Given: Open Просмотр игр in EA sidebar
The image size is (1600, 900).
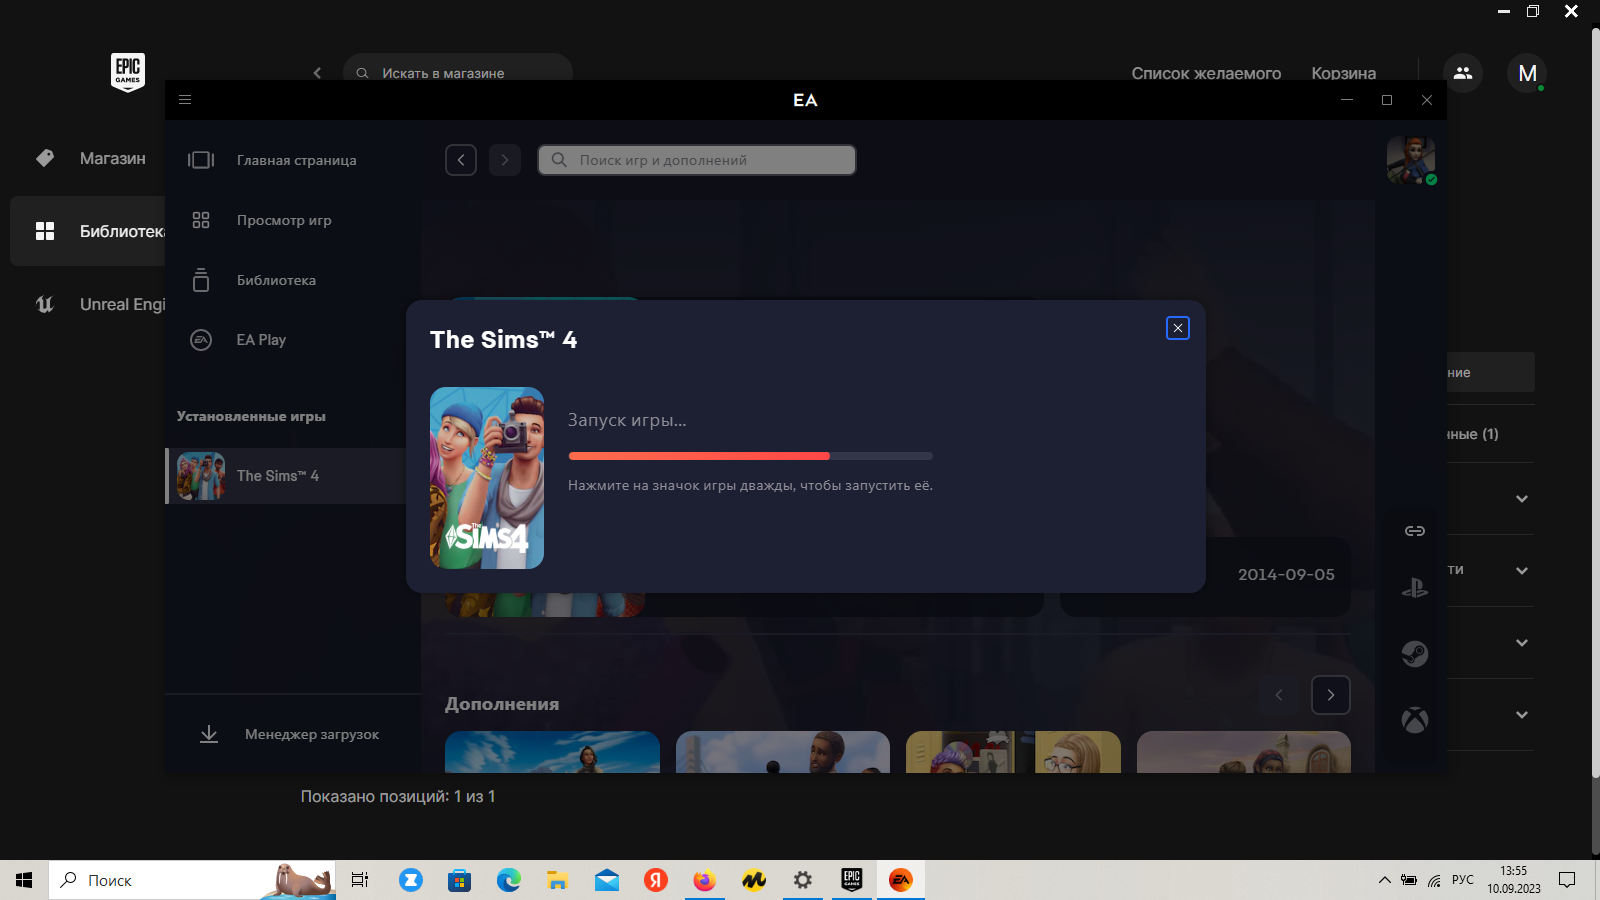Looking at the screenshot, I should tap(284, 220).
